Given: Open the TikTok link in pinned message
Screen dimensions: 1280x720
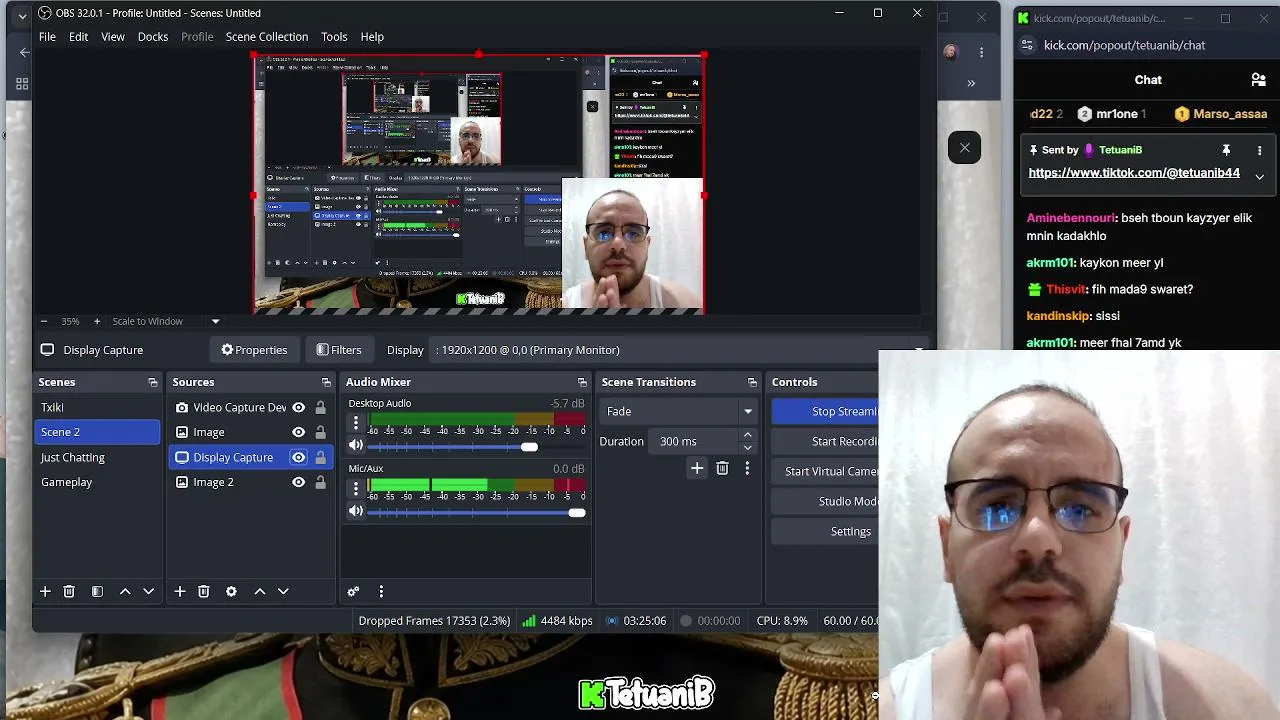Looking at the screenshot, I should (1134, 173).
